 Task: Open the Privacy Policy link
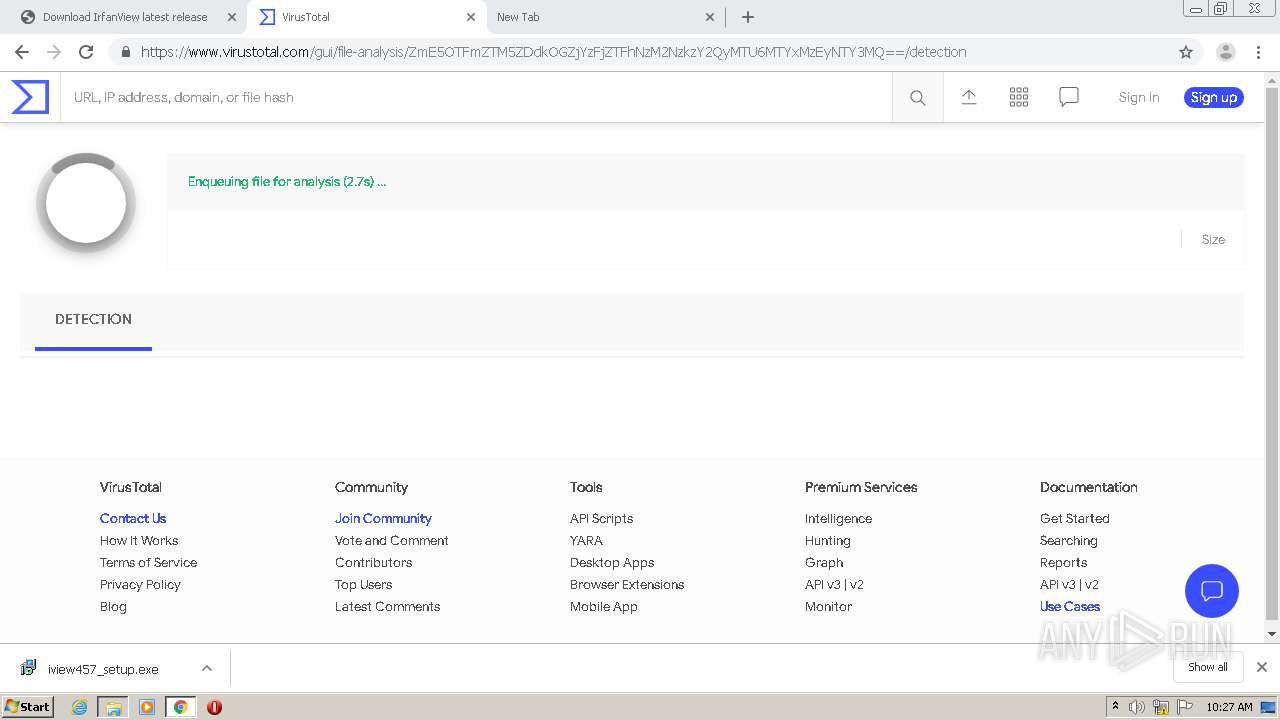[140, 584]
